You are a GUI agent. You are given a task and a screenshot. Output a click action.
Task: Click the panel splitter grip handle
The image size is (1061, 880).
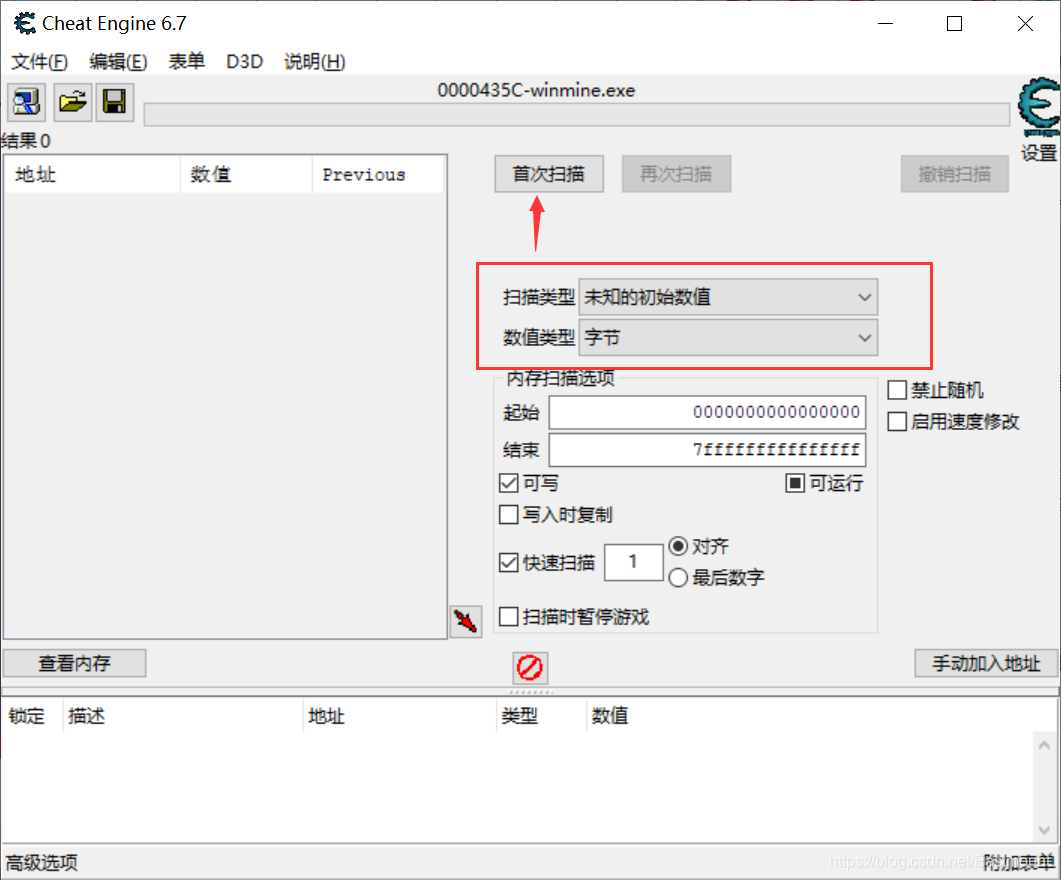[530, 692]
